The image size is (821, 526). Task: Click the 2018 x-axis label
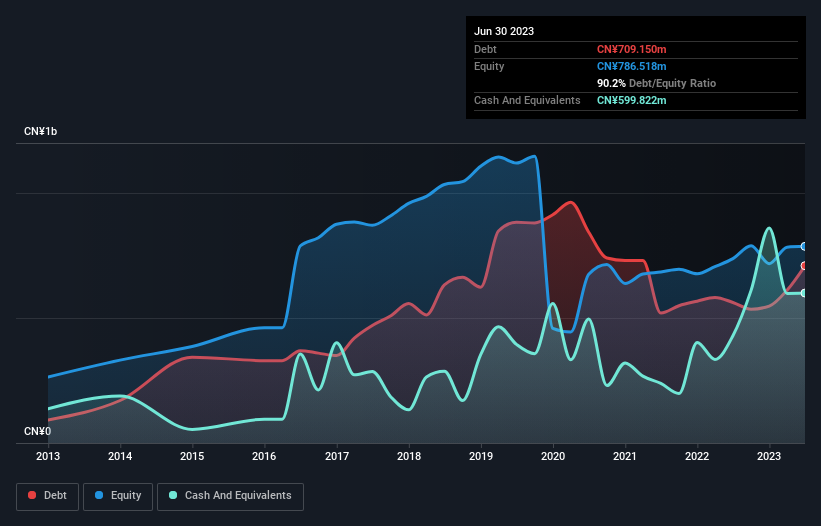point(409,456)
